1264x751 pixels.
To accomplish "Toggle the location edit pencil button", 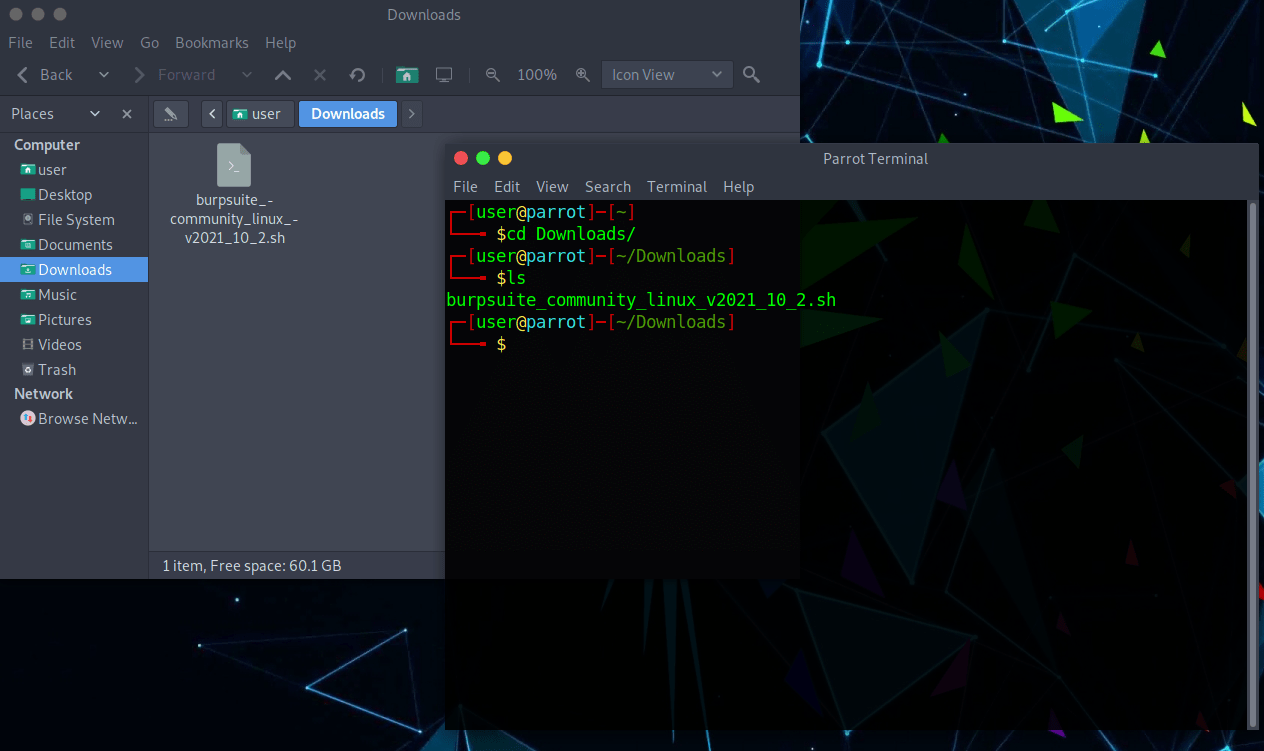I will tap(171, 114).
